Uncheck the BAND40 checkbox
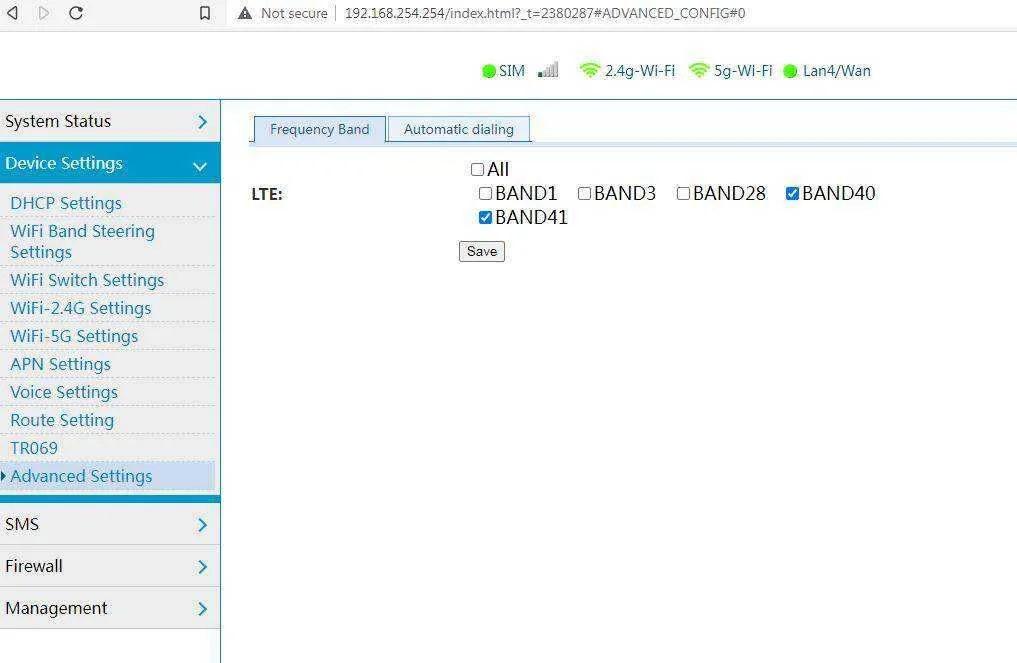1017x663 pixels. (x=792, y=193)
